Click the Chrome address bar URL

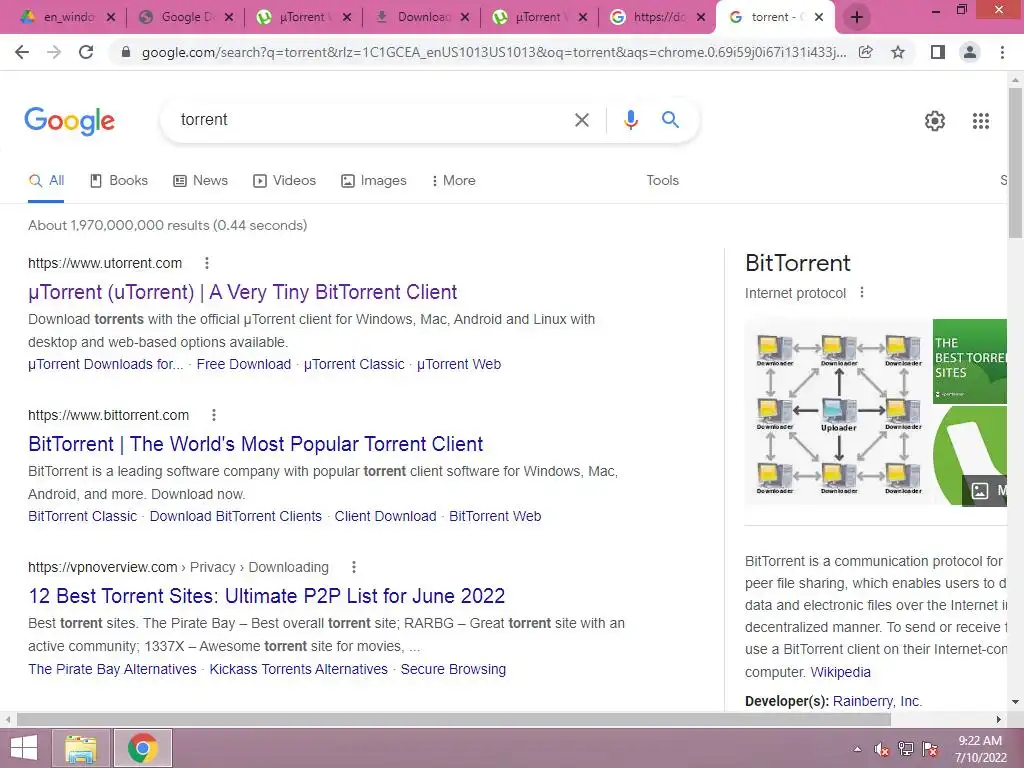(x=494, y=52)
